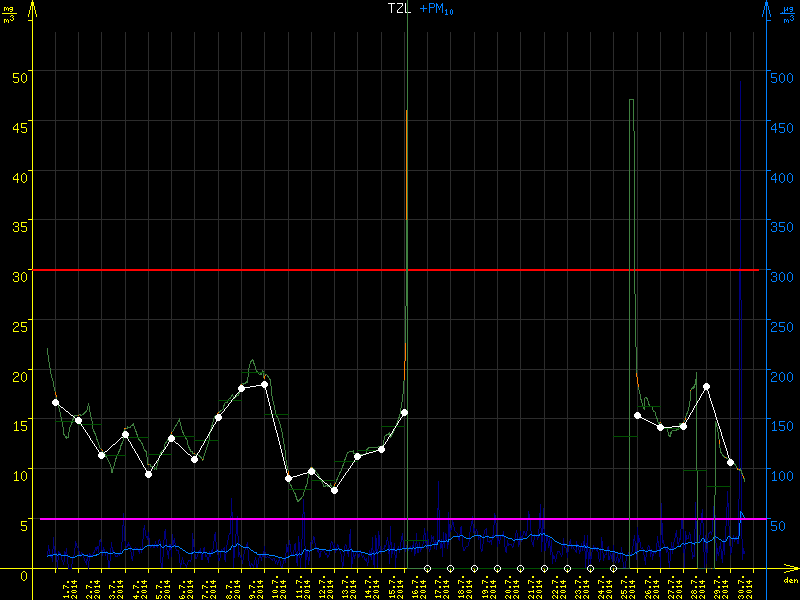The width and height of the screenshot is (800, 600).
Task: Select the first white data point marker
Action: click(56, 402)
